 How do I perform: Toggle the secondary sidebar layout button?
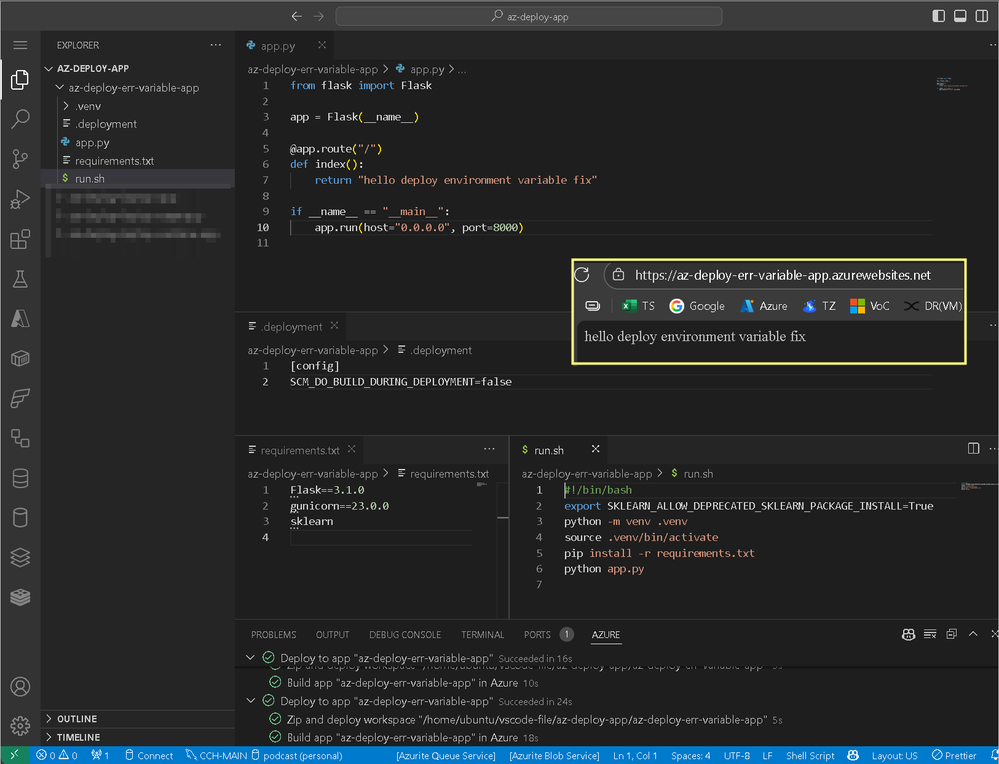coord(982,16)
